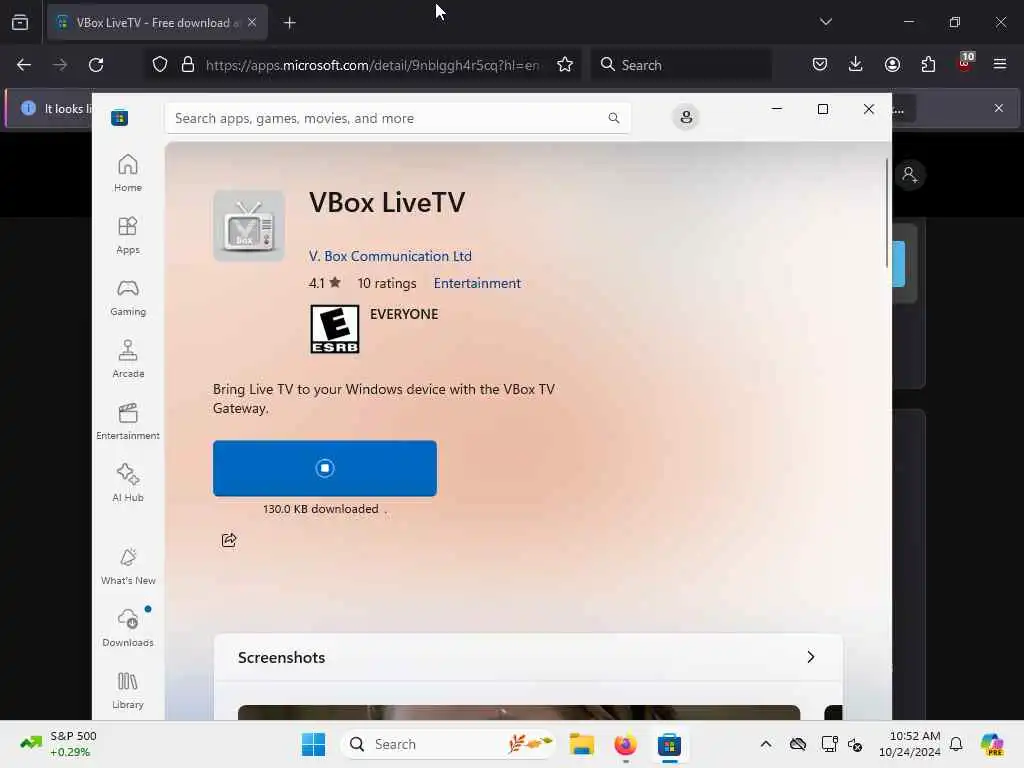Open the Firefox account menu
The height and width of the screenshot is (768, 1024).
(x=892, y=64)
